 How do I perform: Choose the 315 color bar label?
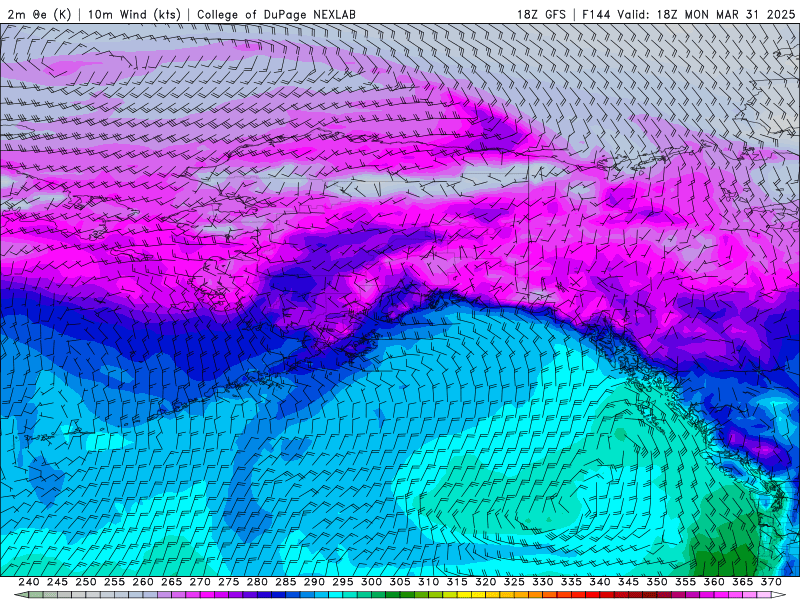(457, 582)
